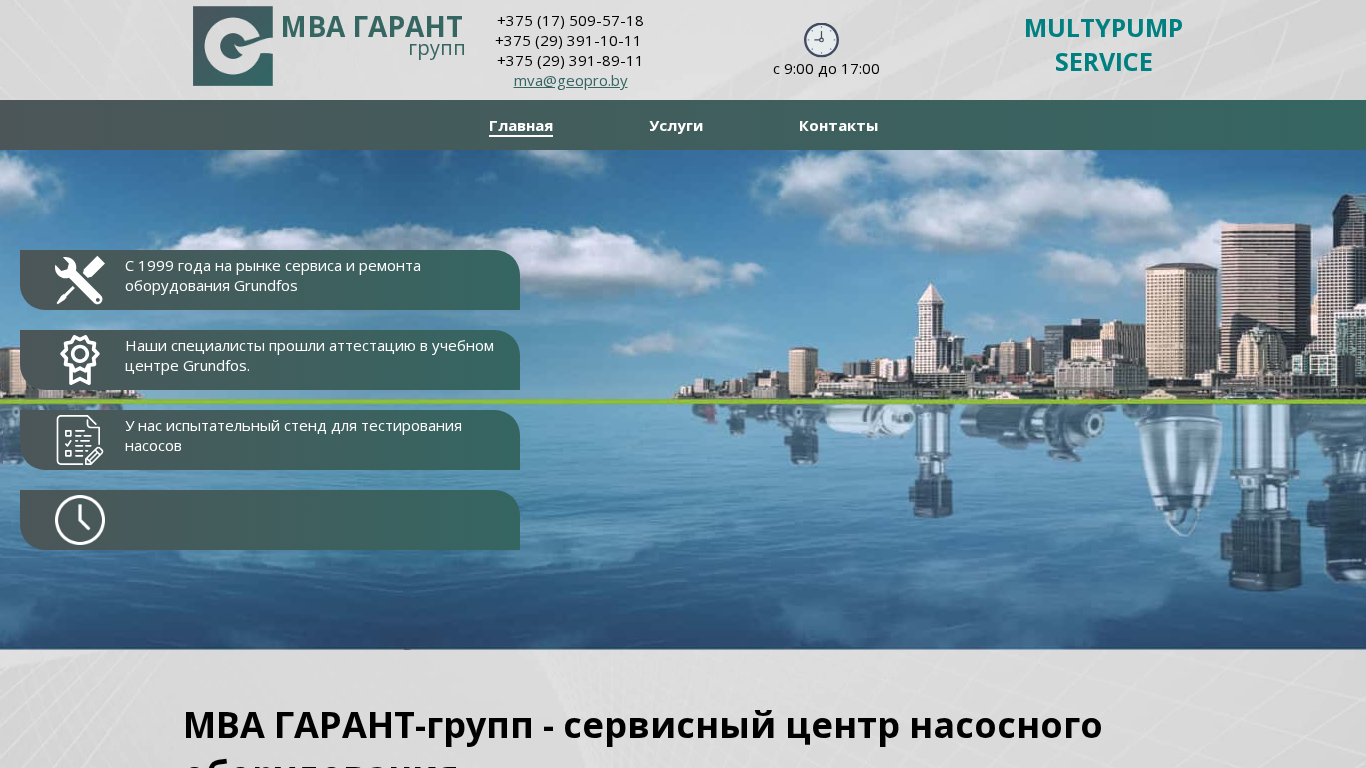
Task: Click the 'испытательный стенд' banner text
Action: coord(293,436)
